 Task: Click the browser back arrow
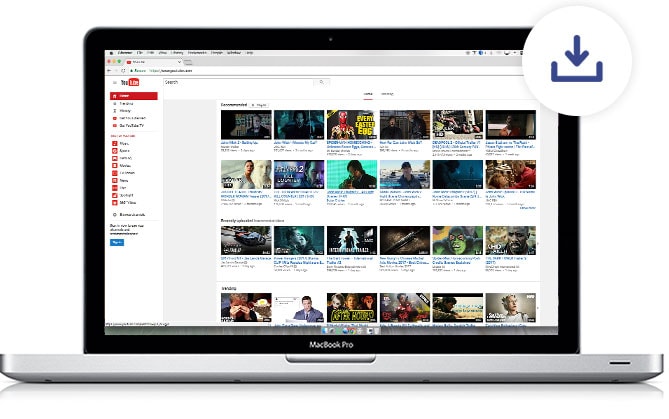tap(109, 70)
